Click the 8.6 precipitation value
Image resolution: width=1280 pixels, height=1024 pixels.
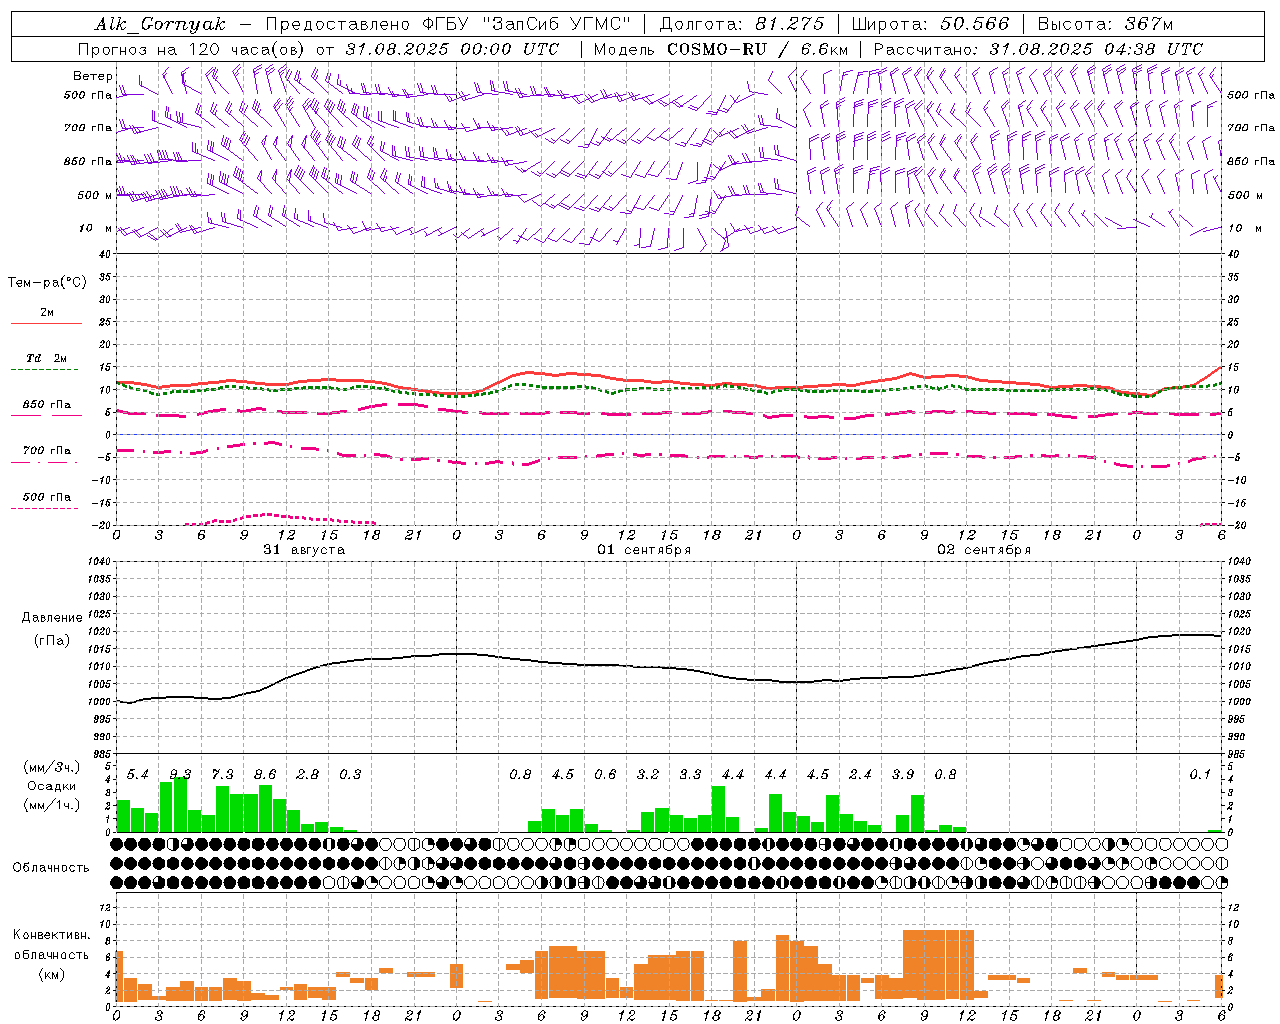pyautogui.click(x=265, y=775)
